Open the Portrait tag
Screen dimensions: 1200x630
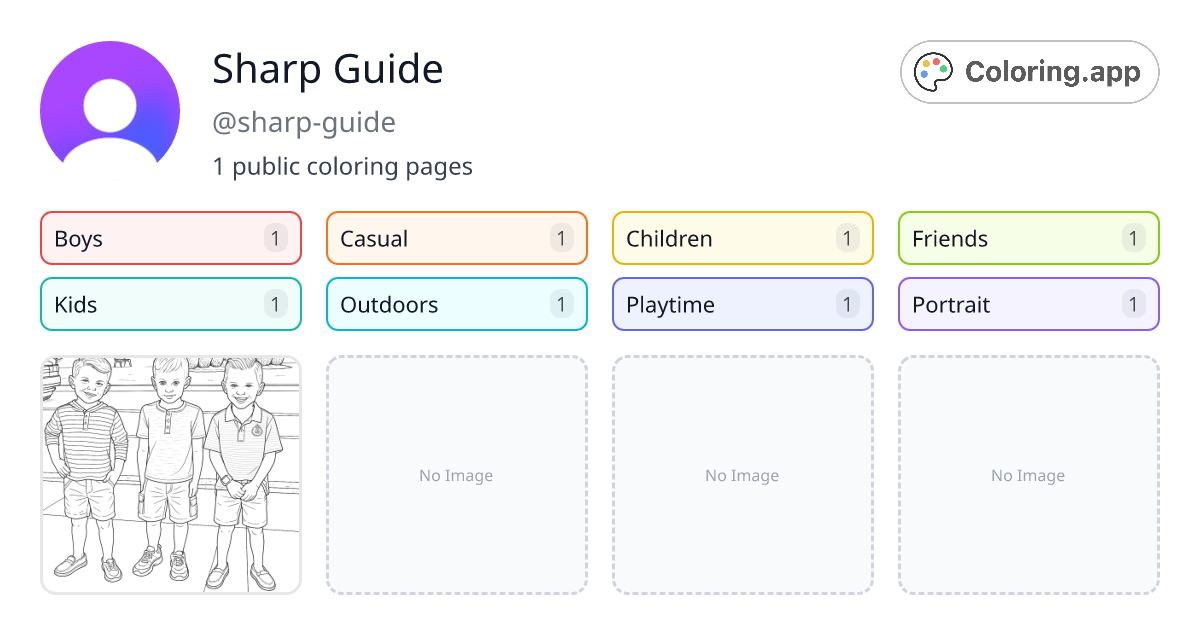pyautogui.click(x=1028, y=304)
